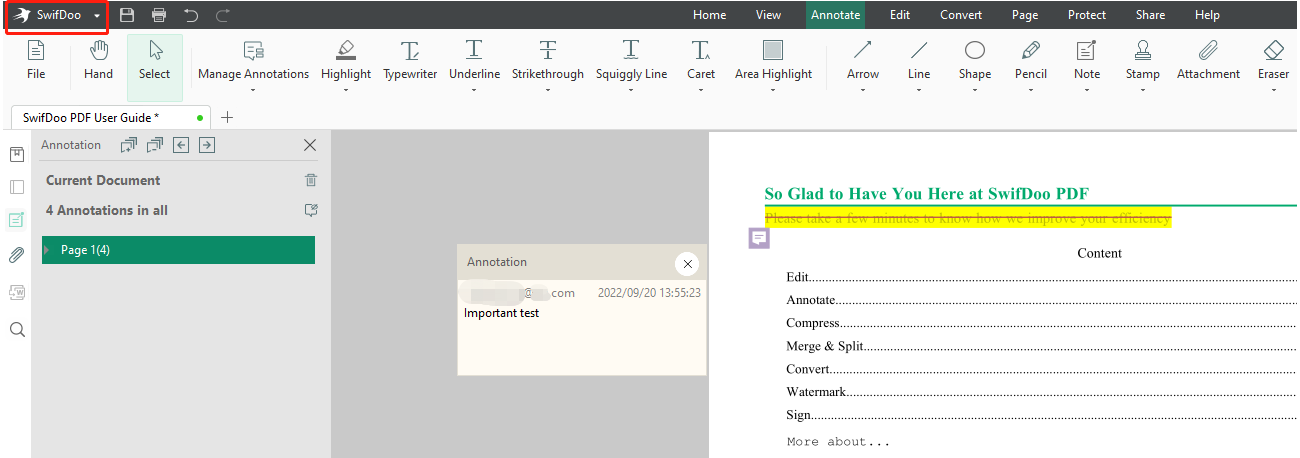Open the Share tab
Image resolution: width=1300 pixels, height=458 pixels.
(x=1150, y=15)
